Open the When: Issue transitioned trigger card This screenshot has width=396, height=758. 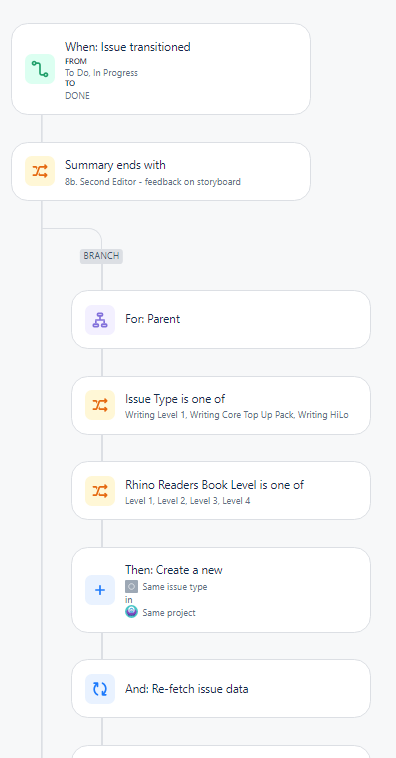coord(161,69)
